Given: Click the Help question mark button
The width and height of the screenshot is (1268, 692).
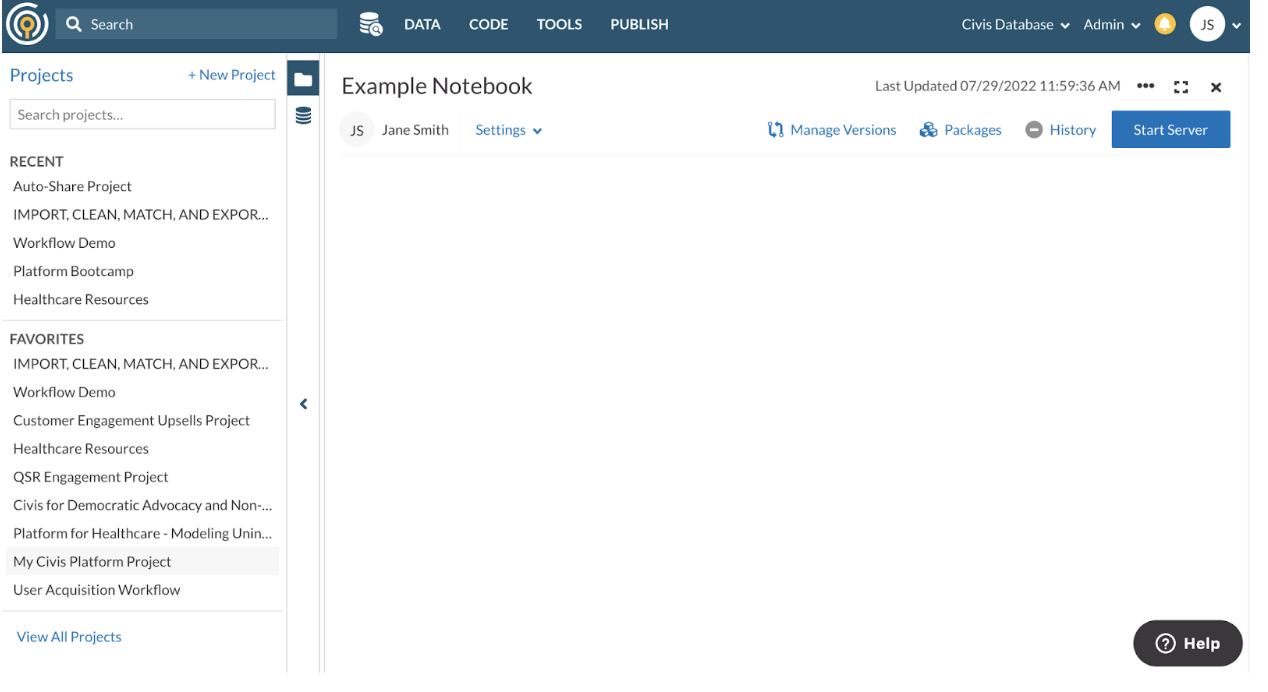Looking at the screenshot, I should pyautogui.click(x=1188, y=644).
